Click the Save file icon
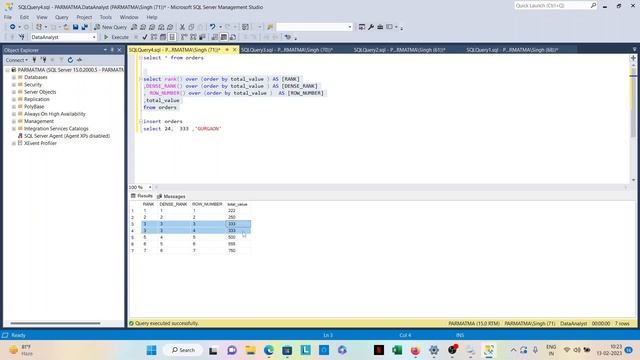640x360 pixels. (x=76, y=27)
